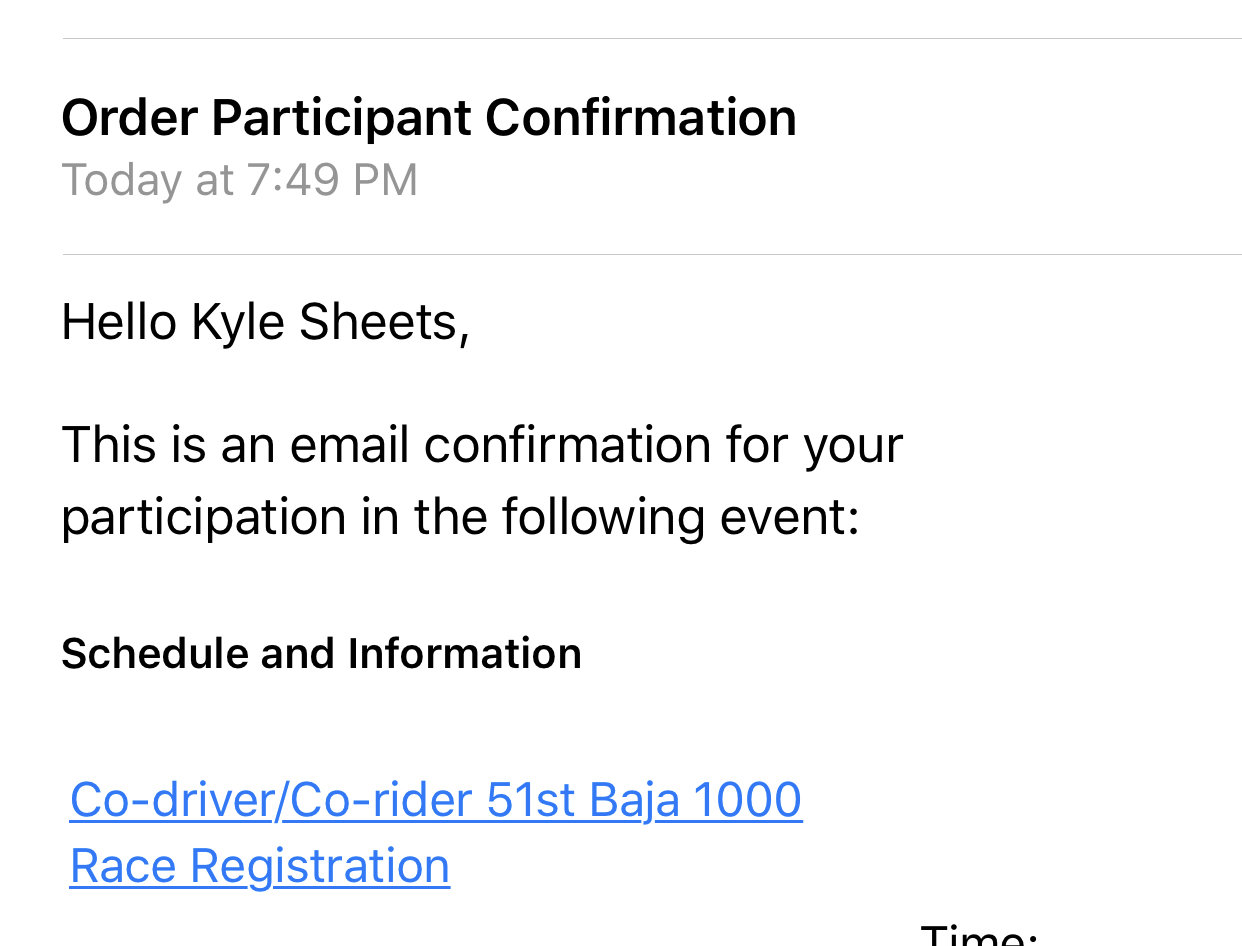Tap the Time: label

(x=980, y=936)
